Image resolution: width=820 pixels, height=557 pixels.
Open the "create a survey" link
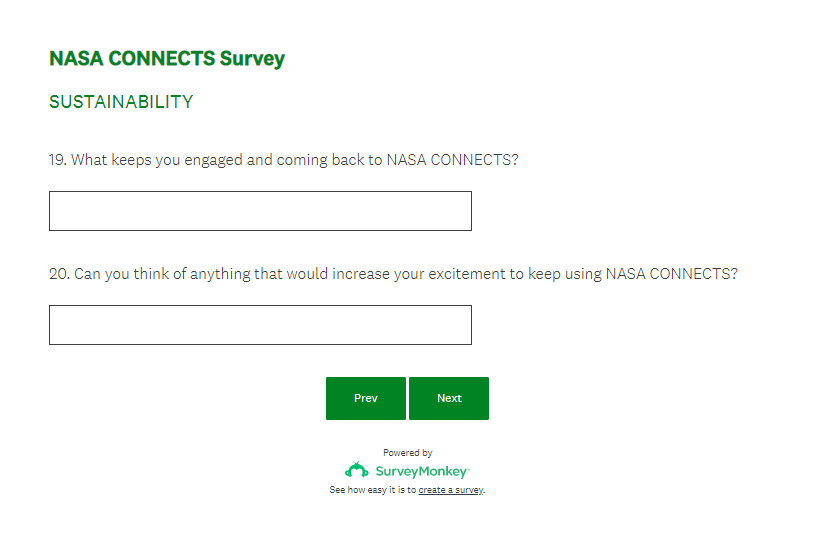tap(451, 490)
